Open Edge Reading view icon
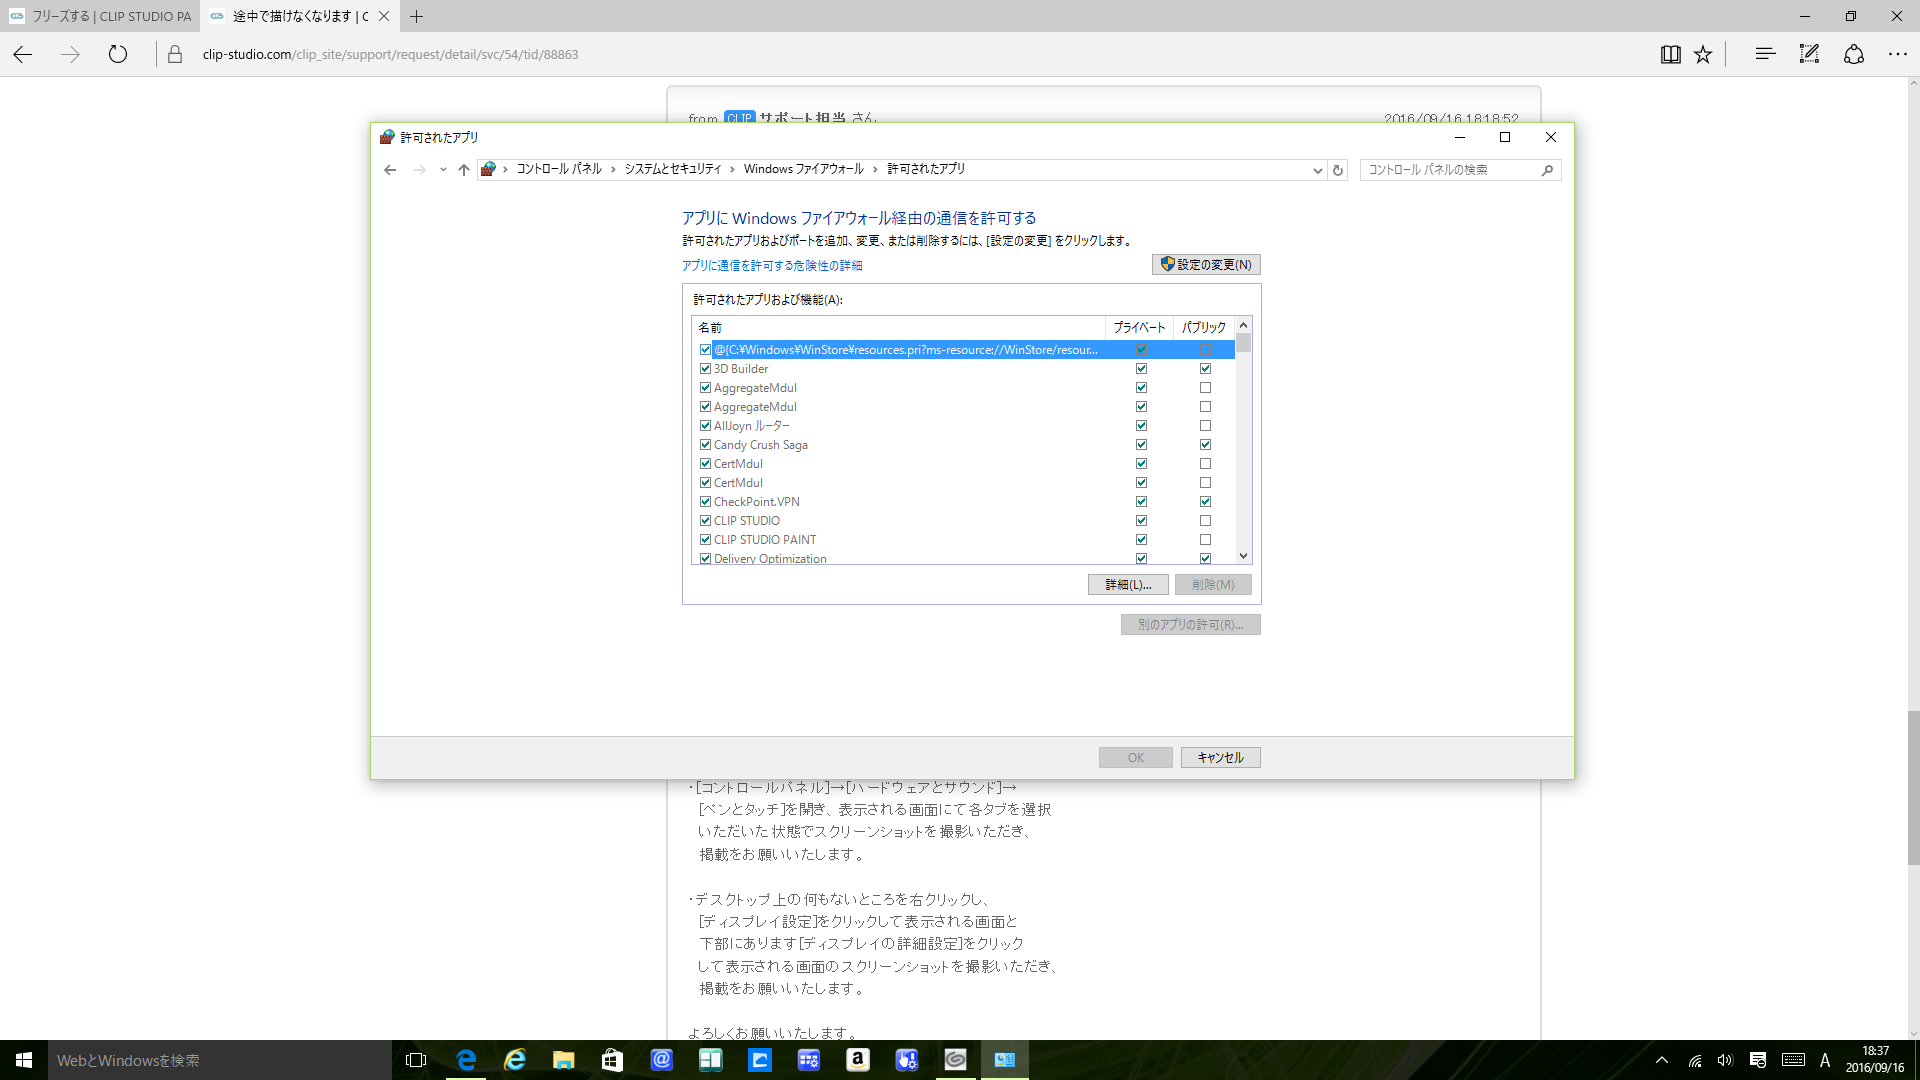Image resolution: width=1920 pixels, height=1080 pixels. coord(1670,55)
